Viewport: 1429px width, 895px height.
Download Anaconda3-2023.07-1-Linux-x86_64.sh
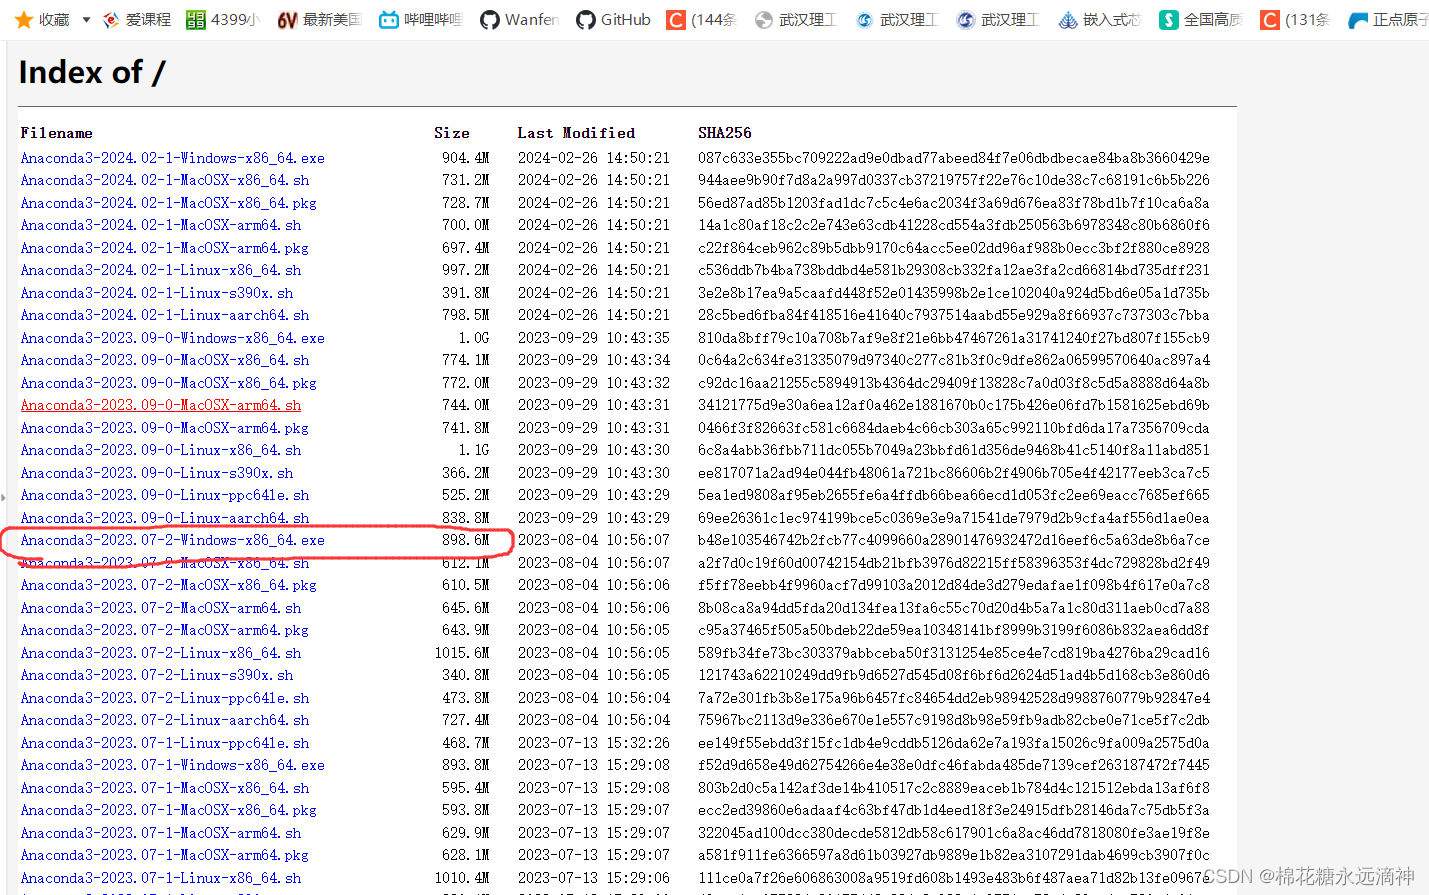pos(160,878)
